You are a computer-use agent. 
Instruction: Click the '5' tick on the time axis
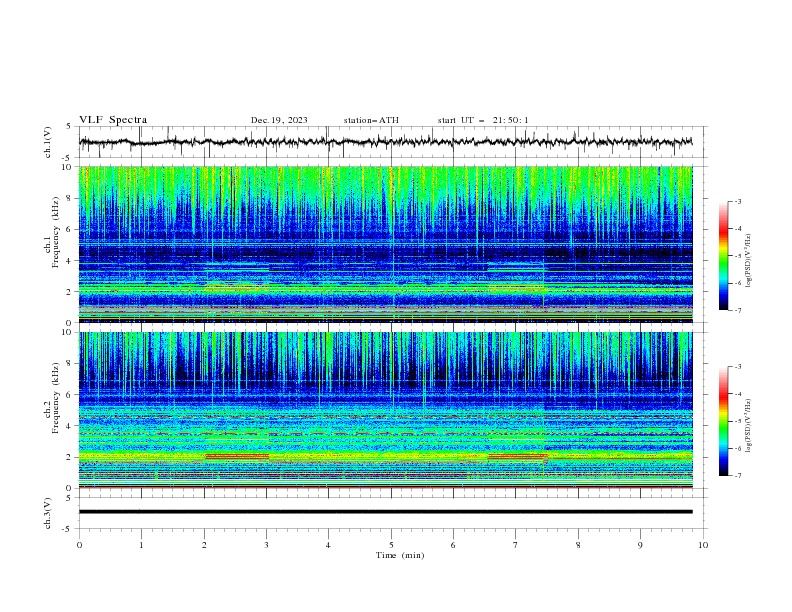(x=391, y=545)
